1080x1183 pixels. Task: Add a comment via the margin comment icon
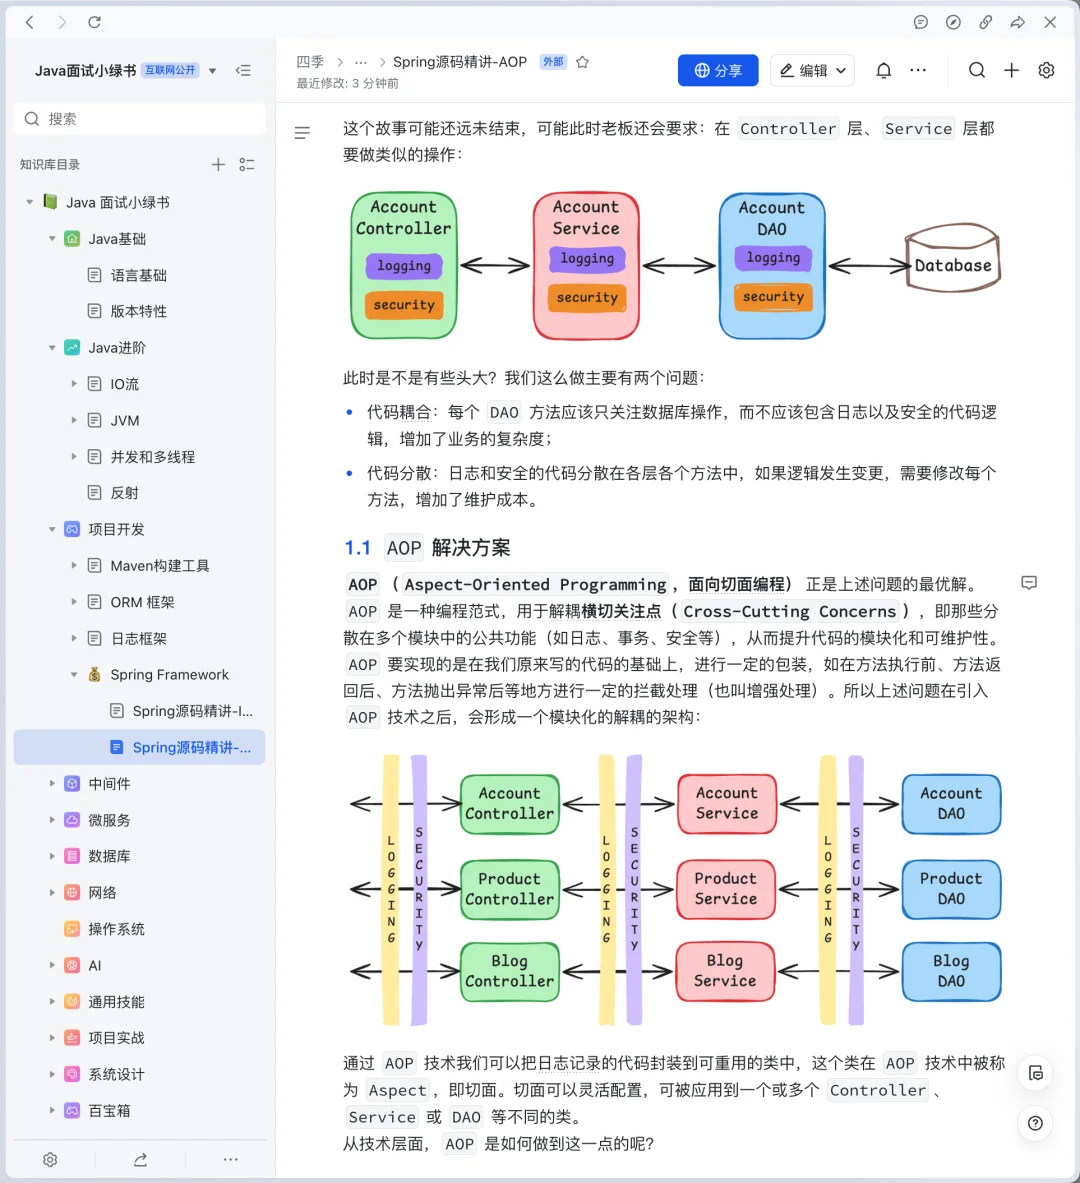[x=1030, y=583]
